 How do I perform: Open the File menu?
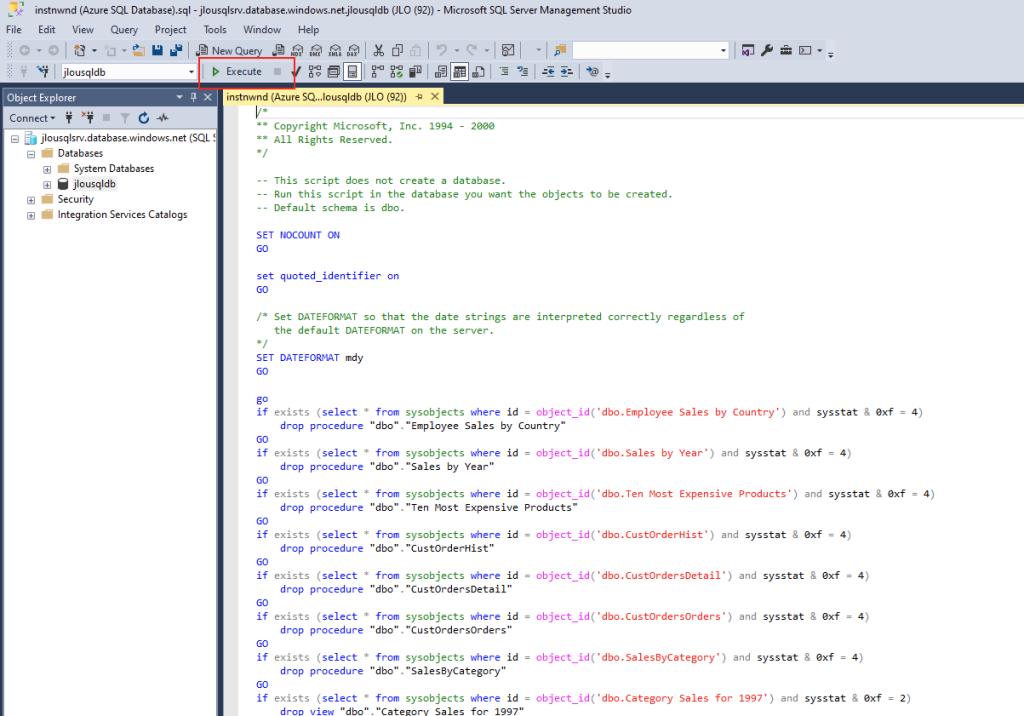(14, 29)
